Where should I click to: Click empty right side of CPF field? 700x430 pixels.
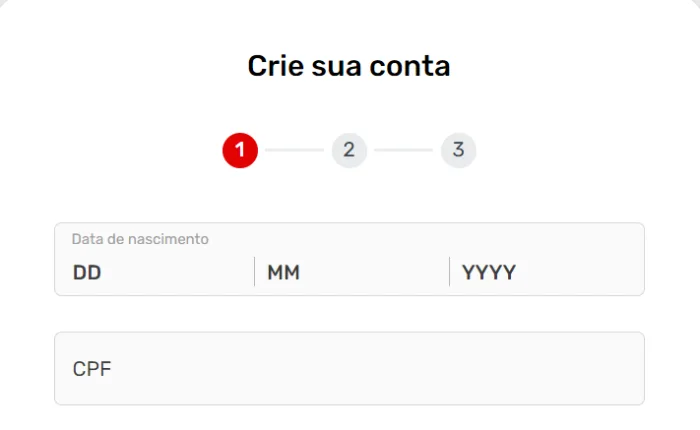560,368
